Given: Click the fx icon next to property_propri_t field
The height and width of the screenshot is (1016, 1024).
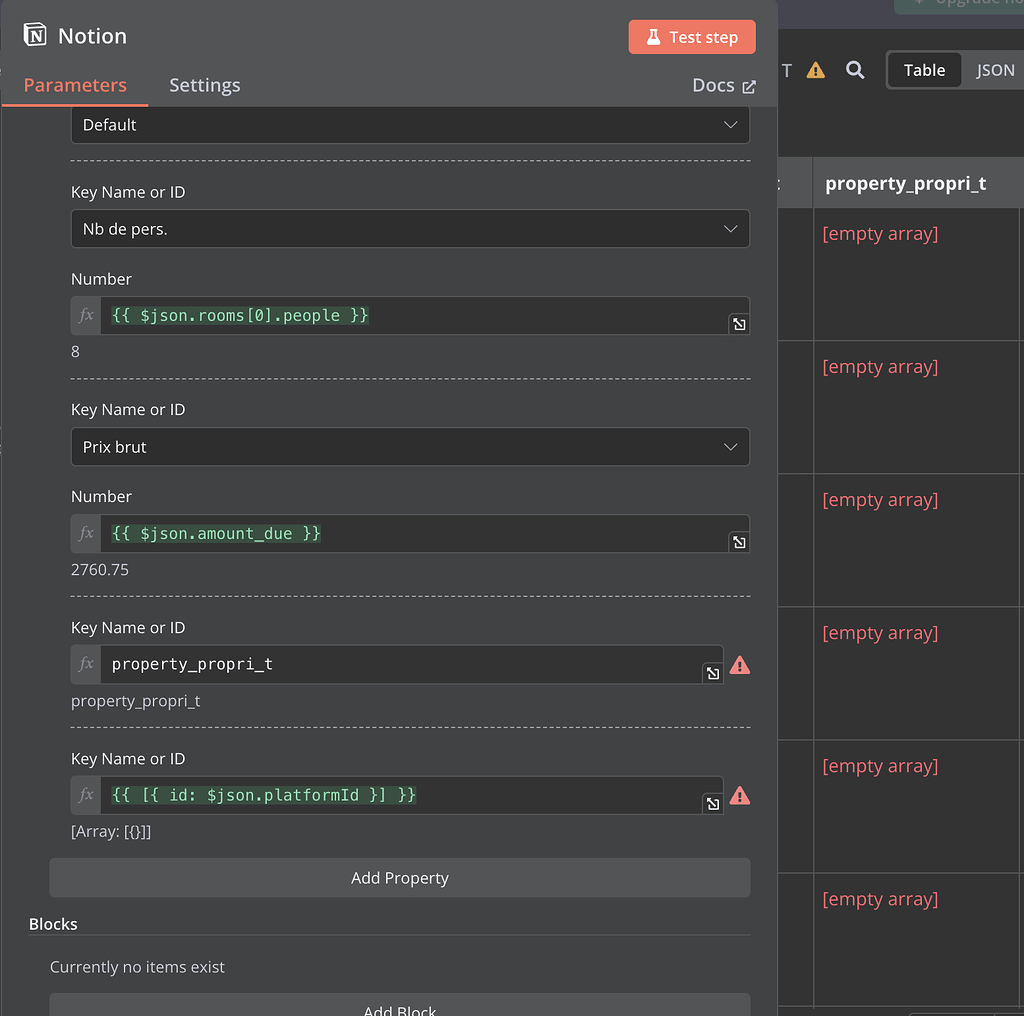Looking at the screenshot, I should [x=85, y=664].
